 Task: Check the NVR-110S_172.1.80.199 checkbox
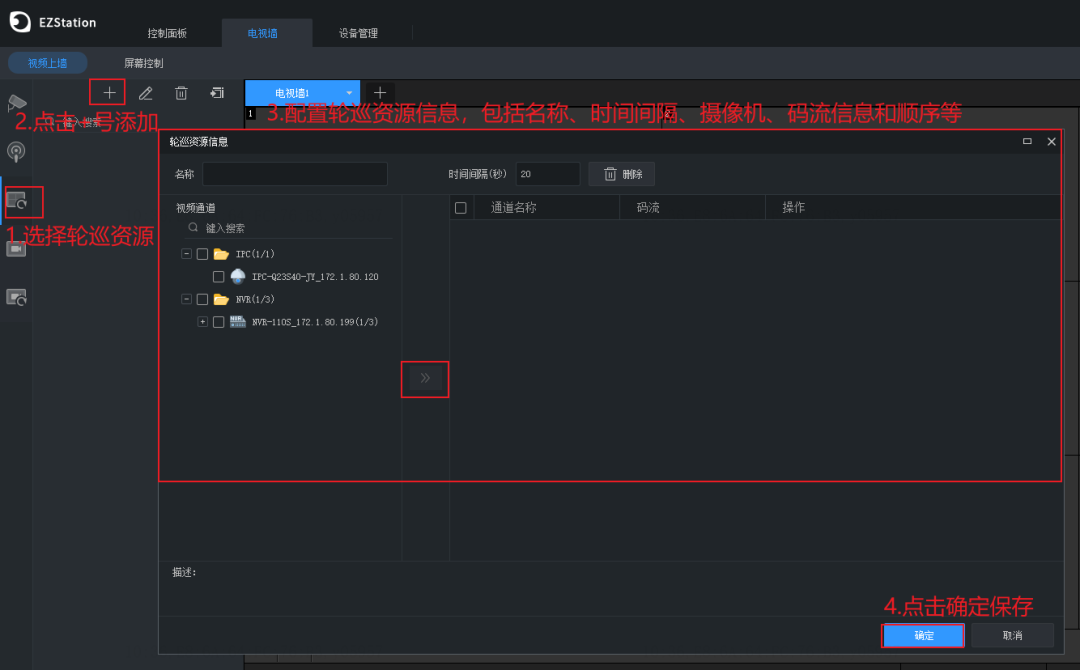pyautogui.click(x=218, y=322)
